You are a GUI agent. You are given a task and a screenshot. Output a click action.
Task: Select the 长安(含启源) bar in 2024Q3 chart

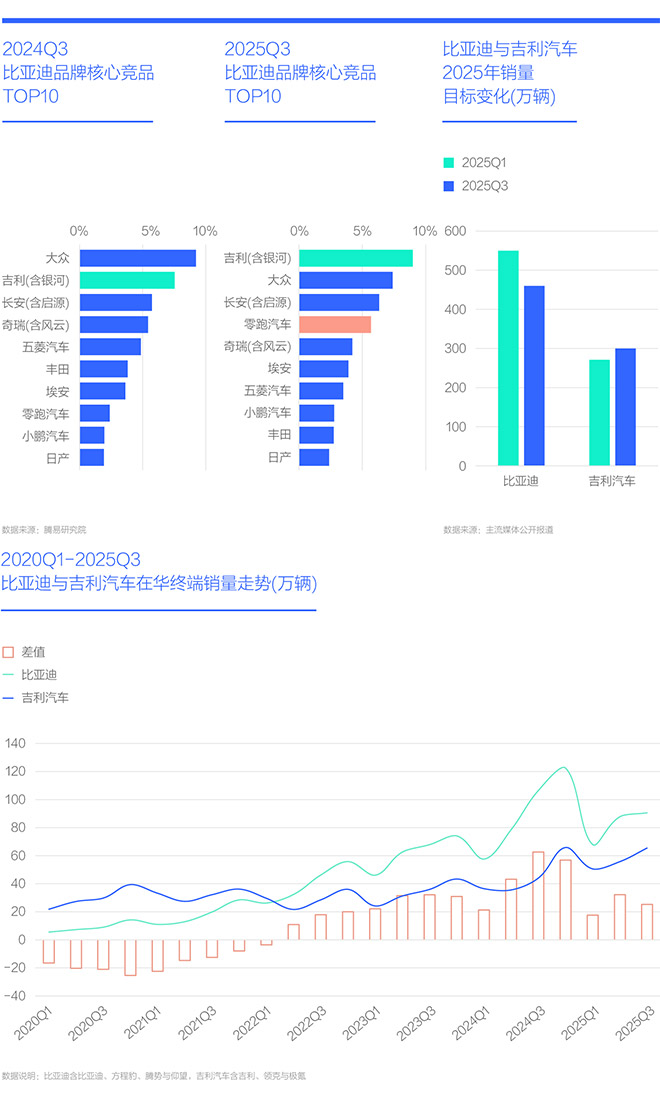116,303
